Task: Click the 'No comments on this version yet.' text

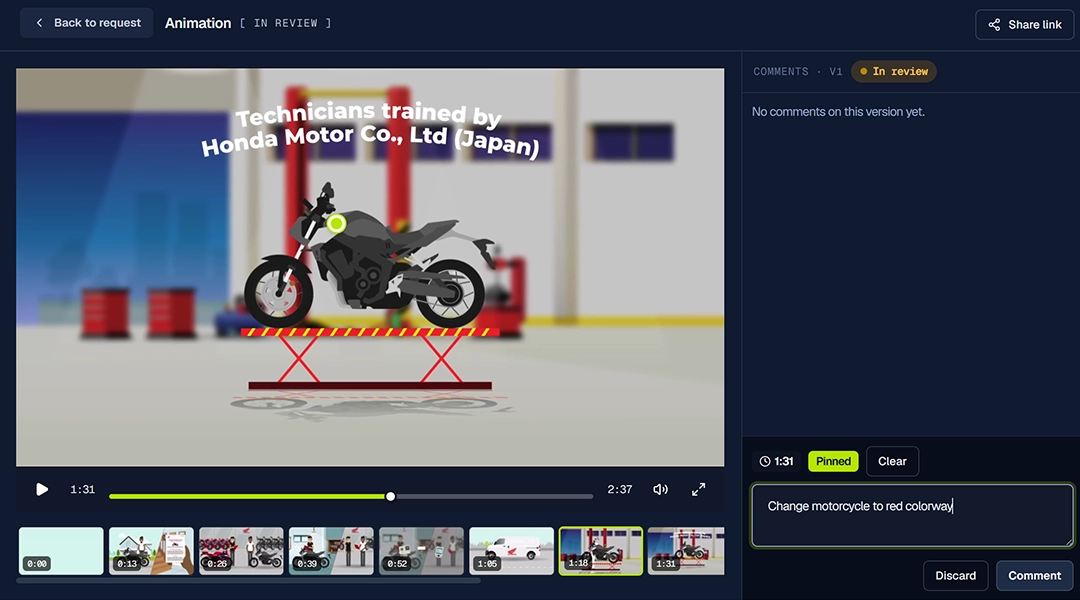Action: 838,112
